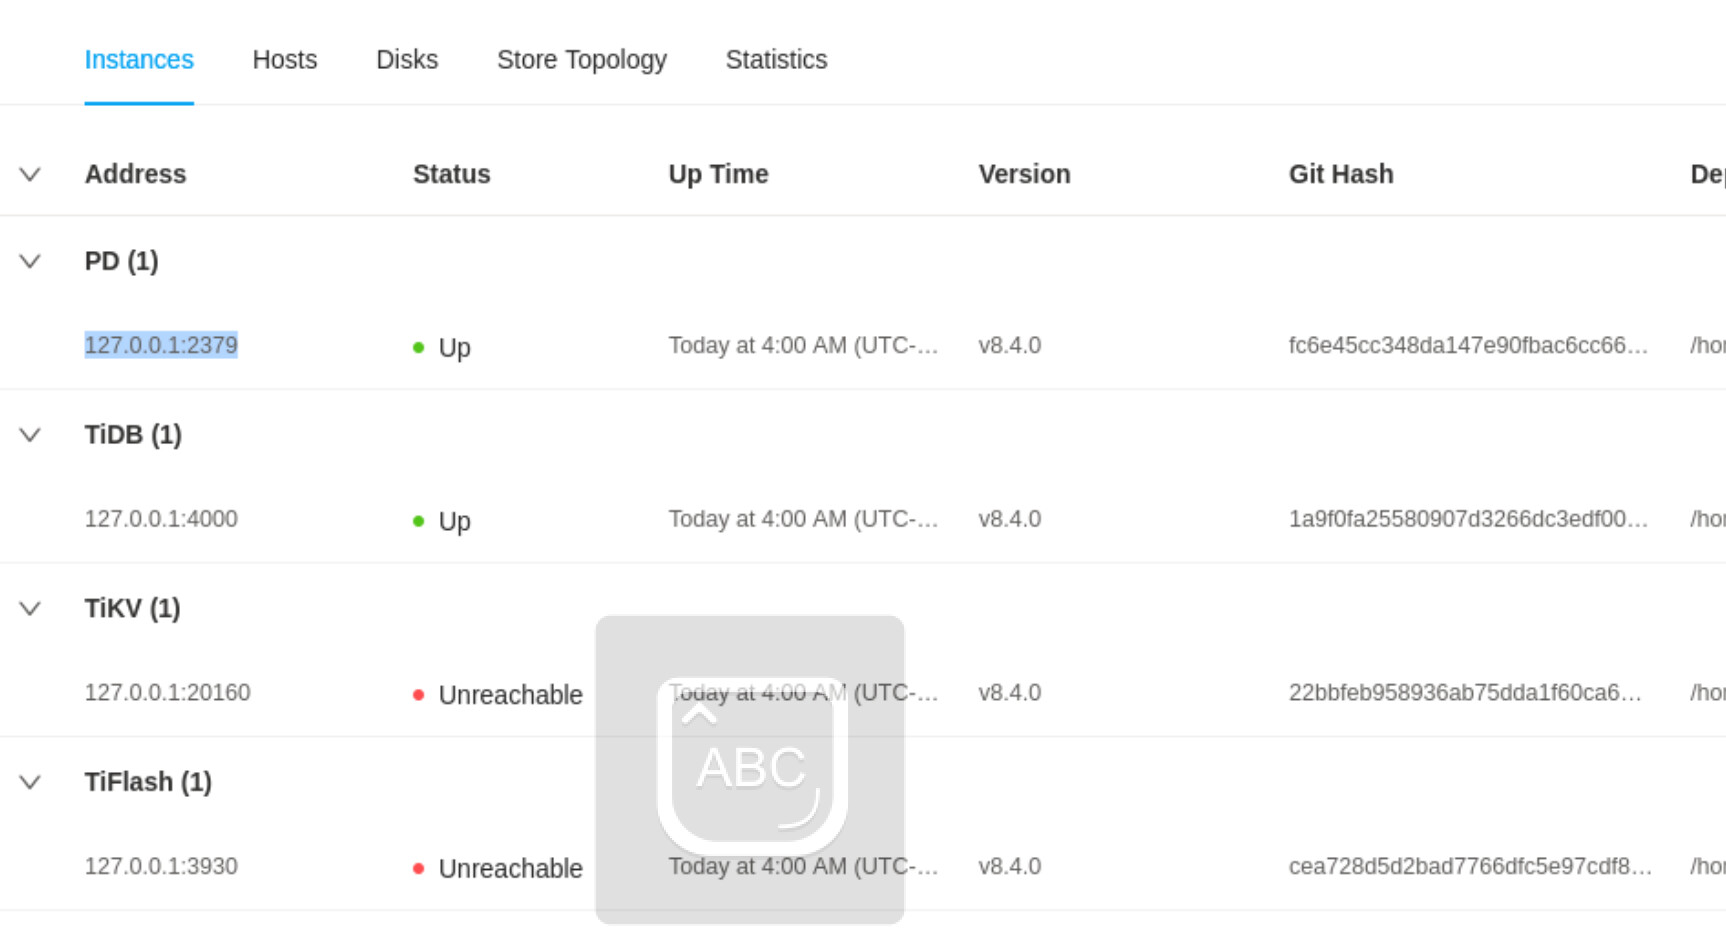Screen dimensions: 1726x952
Task: Click the TiFlash git hash cea728d5 cell
Action: (1469, 867)
